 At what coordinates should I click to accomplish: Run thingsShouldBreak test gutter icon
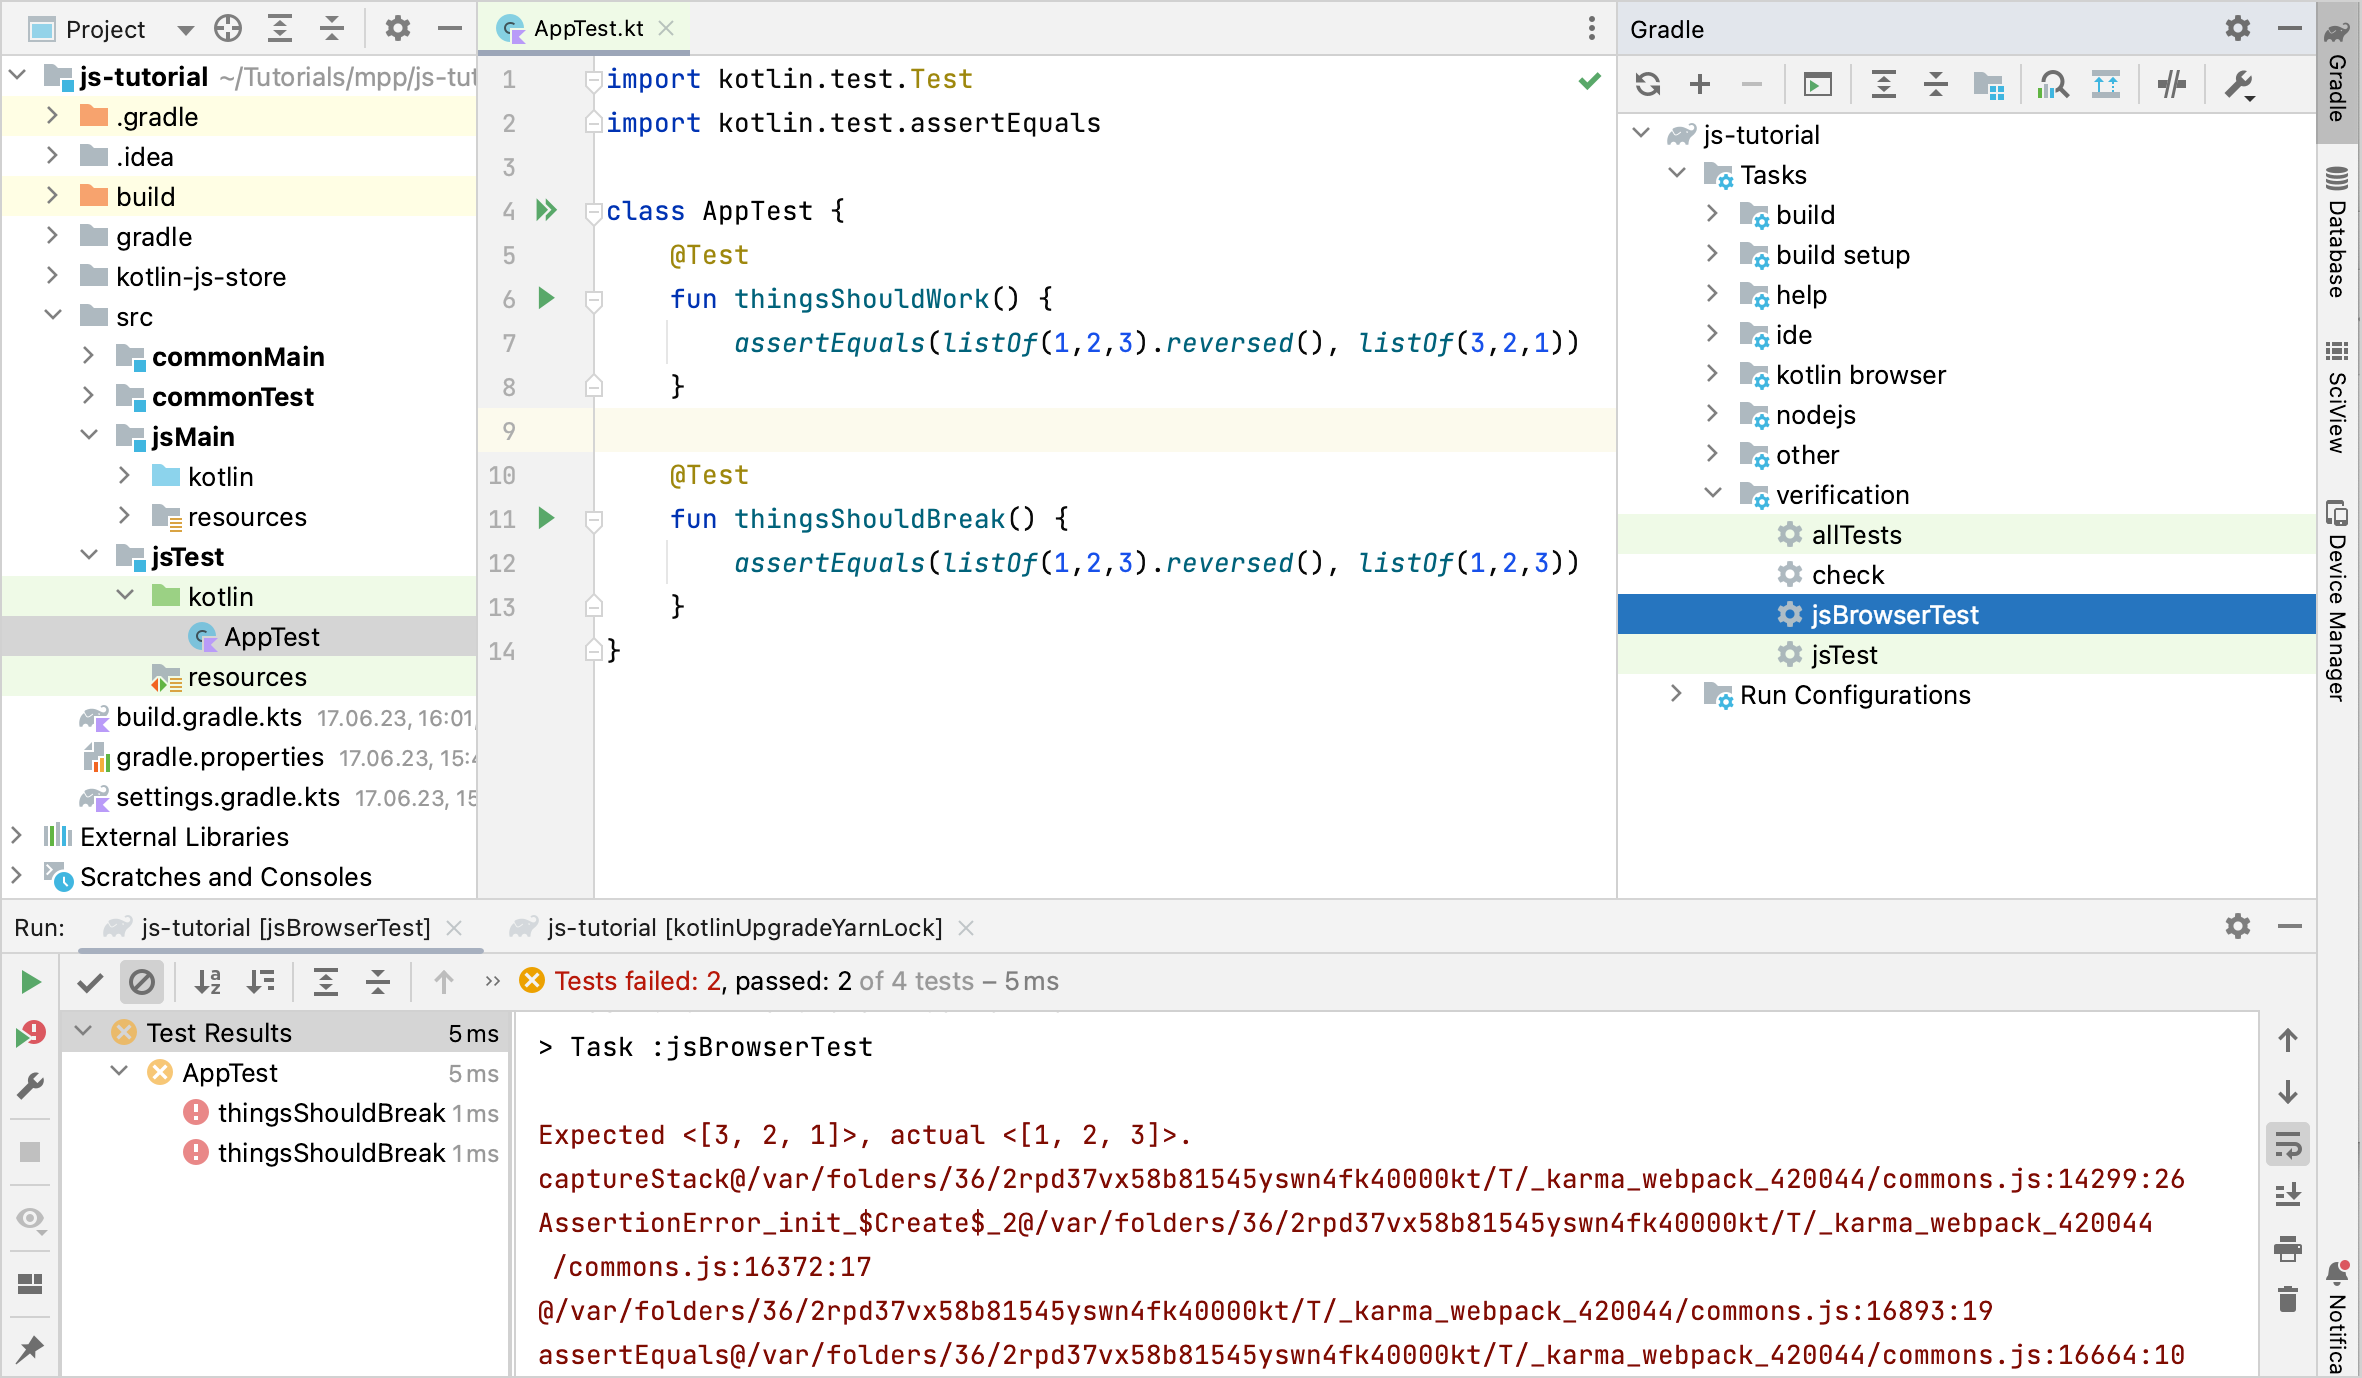click(546, 518)
